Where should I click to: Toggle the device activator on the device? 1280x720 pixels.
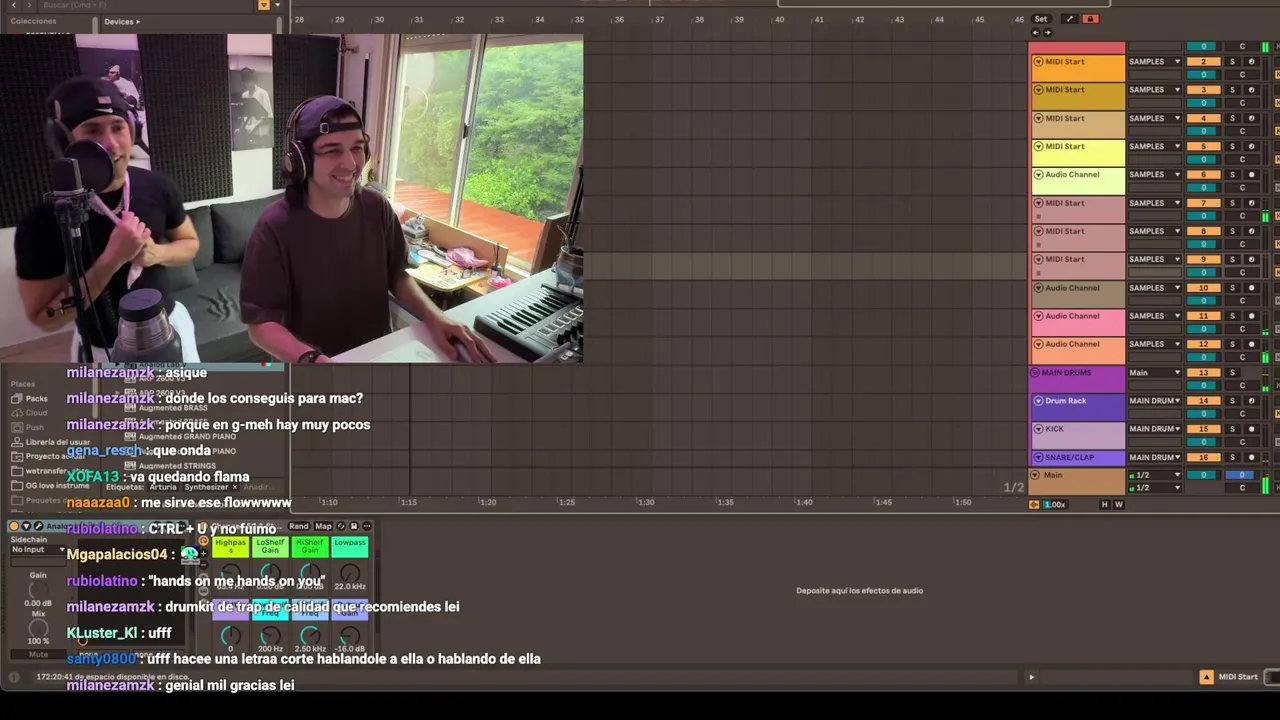click(x=14, y=526)
